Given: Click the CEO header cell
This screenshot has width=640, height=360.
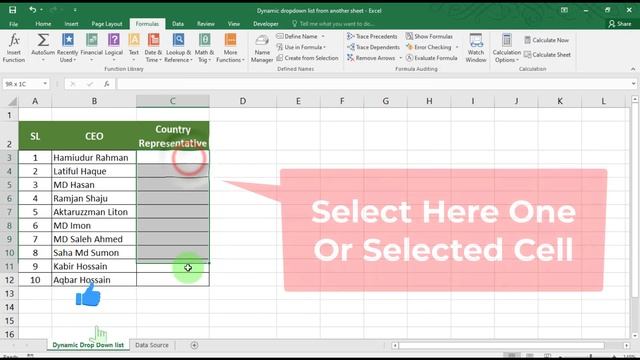Looking at the screenshot, I should [94, 136].
